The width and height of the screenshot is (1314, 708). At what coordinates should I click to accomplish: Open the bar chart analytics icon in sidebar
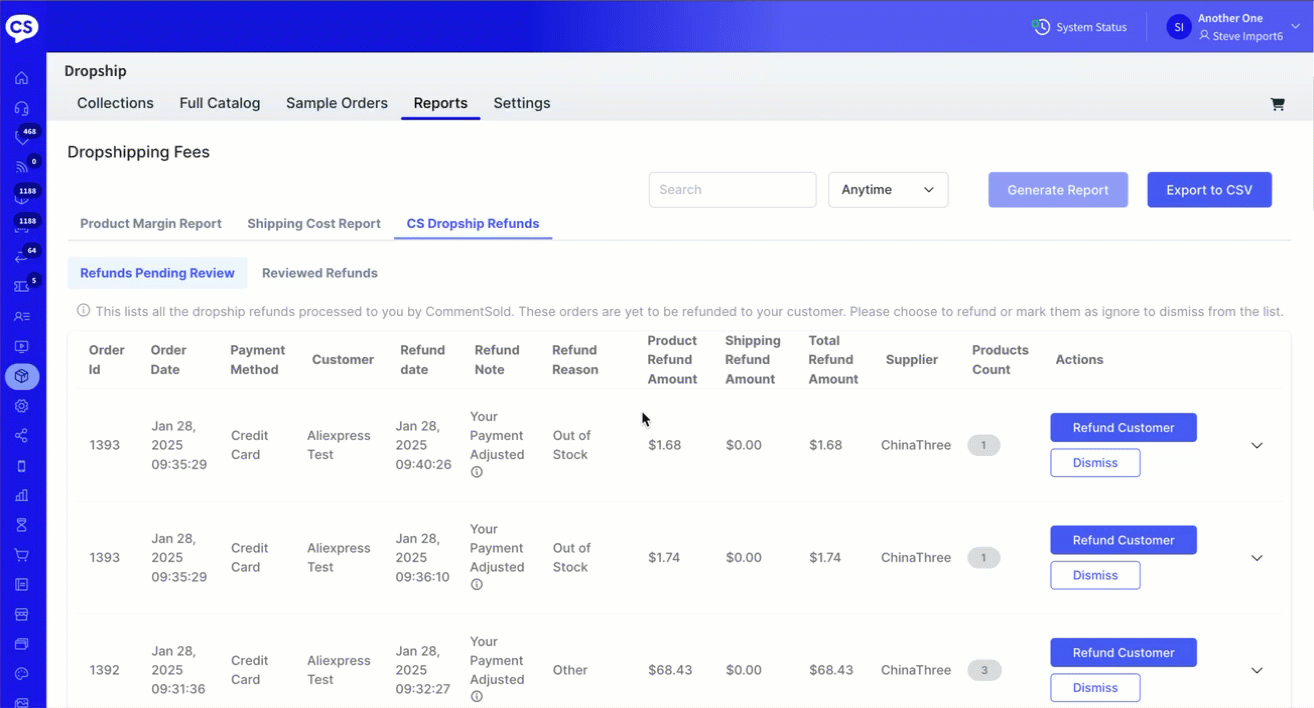click(22, 495)
